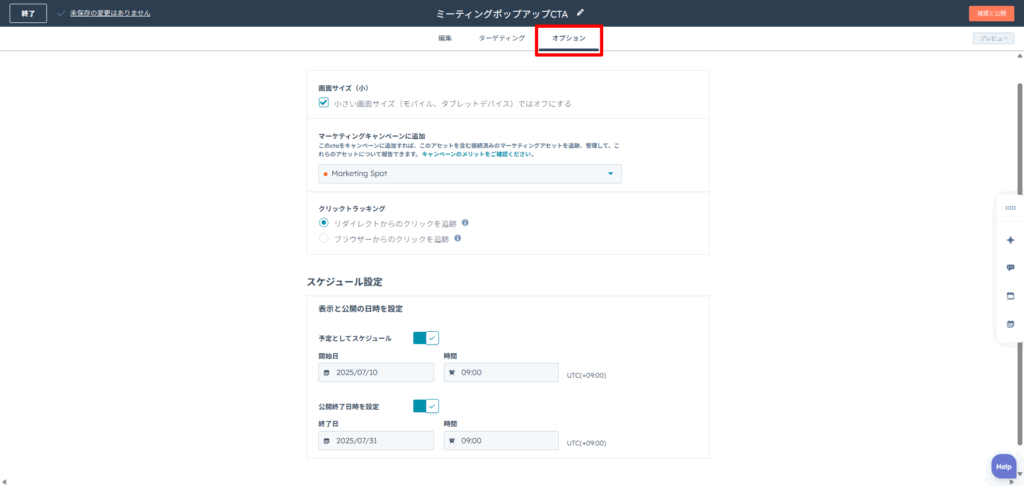Viewport: 1024px width, 486px height.
Task: Click the scroll up arrow of vertical scrollbar
Action: pyautogui.click(x=1019, y=55)
